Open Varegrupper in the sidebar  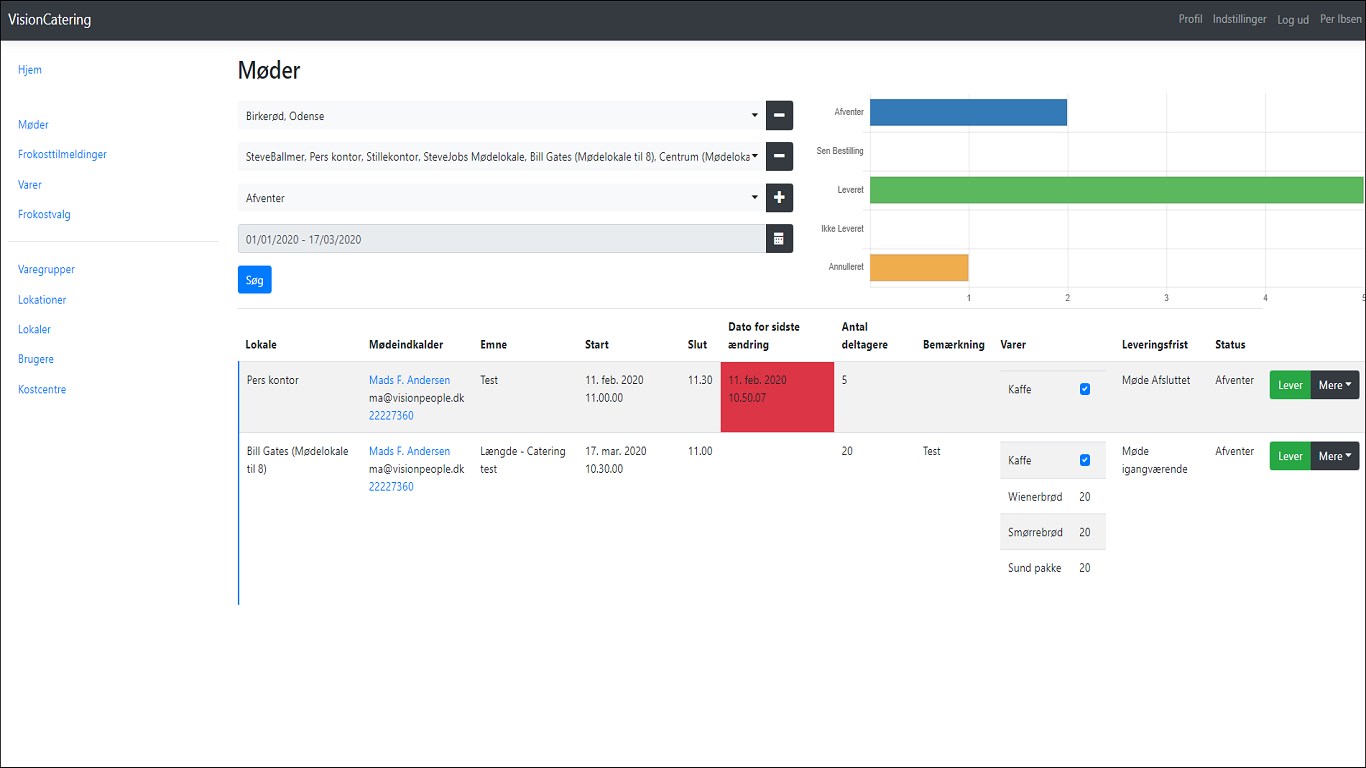(46, 270)
